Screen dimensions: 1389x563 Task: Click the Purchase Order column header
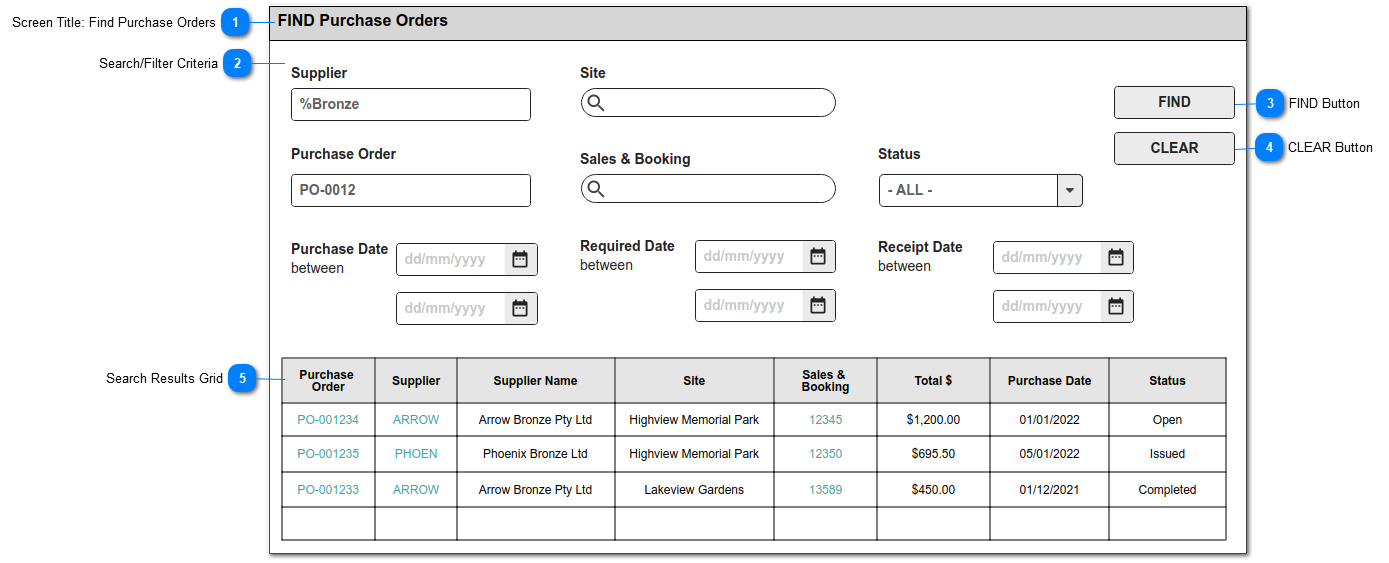pyautogui.click(x=328, y=381)
